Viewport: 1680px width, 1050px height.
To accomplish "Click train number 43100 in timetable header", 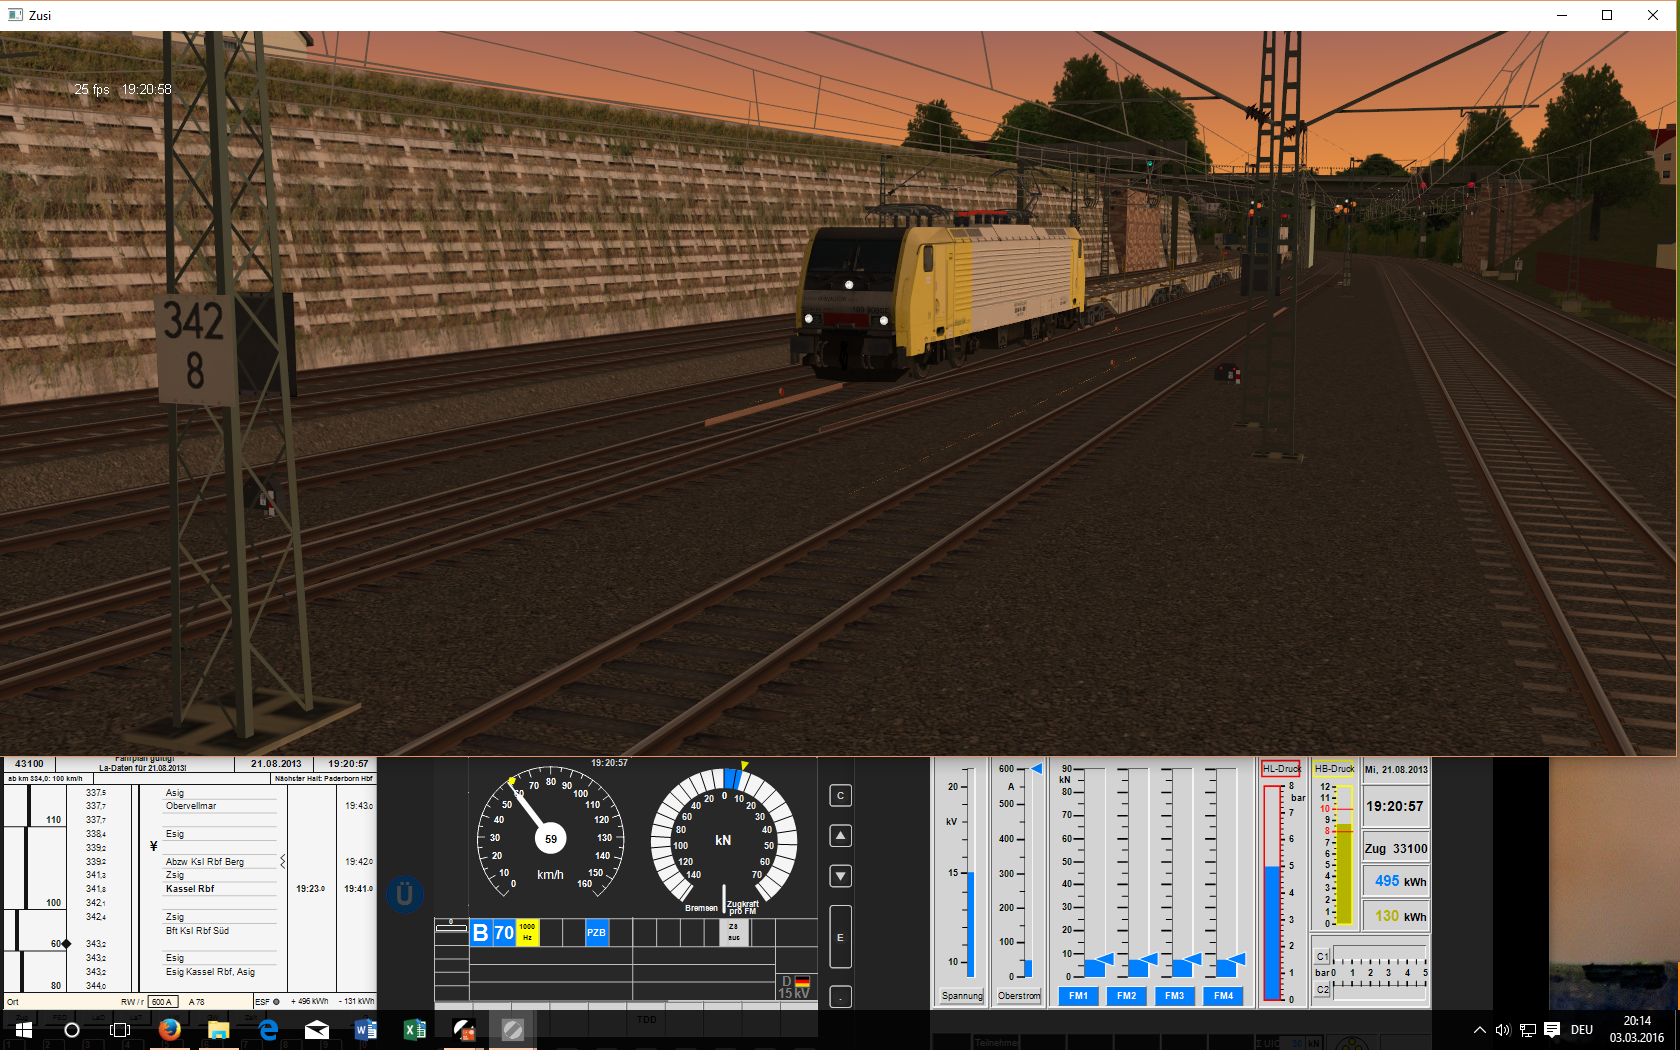I will coord(29,764).
